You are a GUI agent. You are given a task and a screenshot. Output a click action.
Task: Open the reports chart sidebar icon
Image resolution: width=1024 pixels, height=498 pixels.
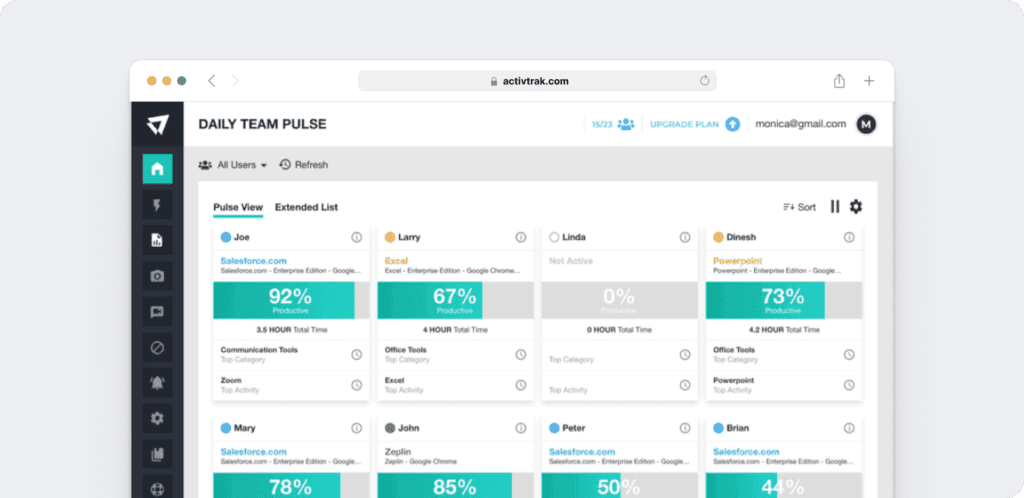click(x=157, y=240)
